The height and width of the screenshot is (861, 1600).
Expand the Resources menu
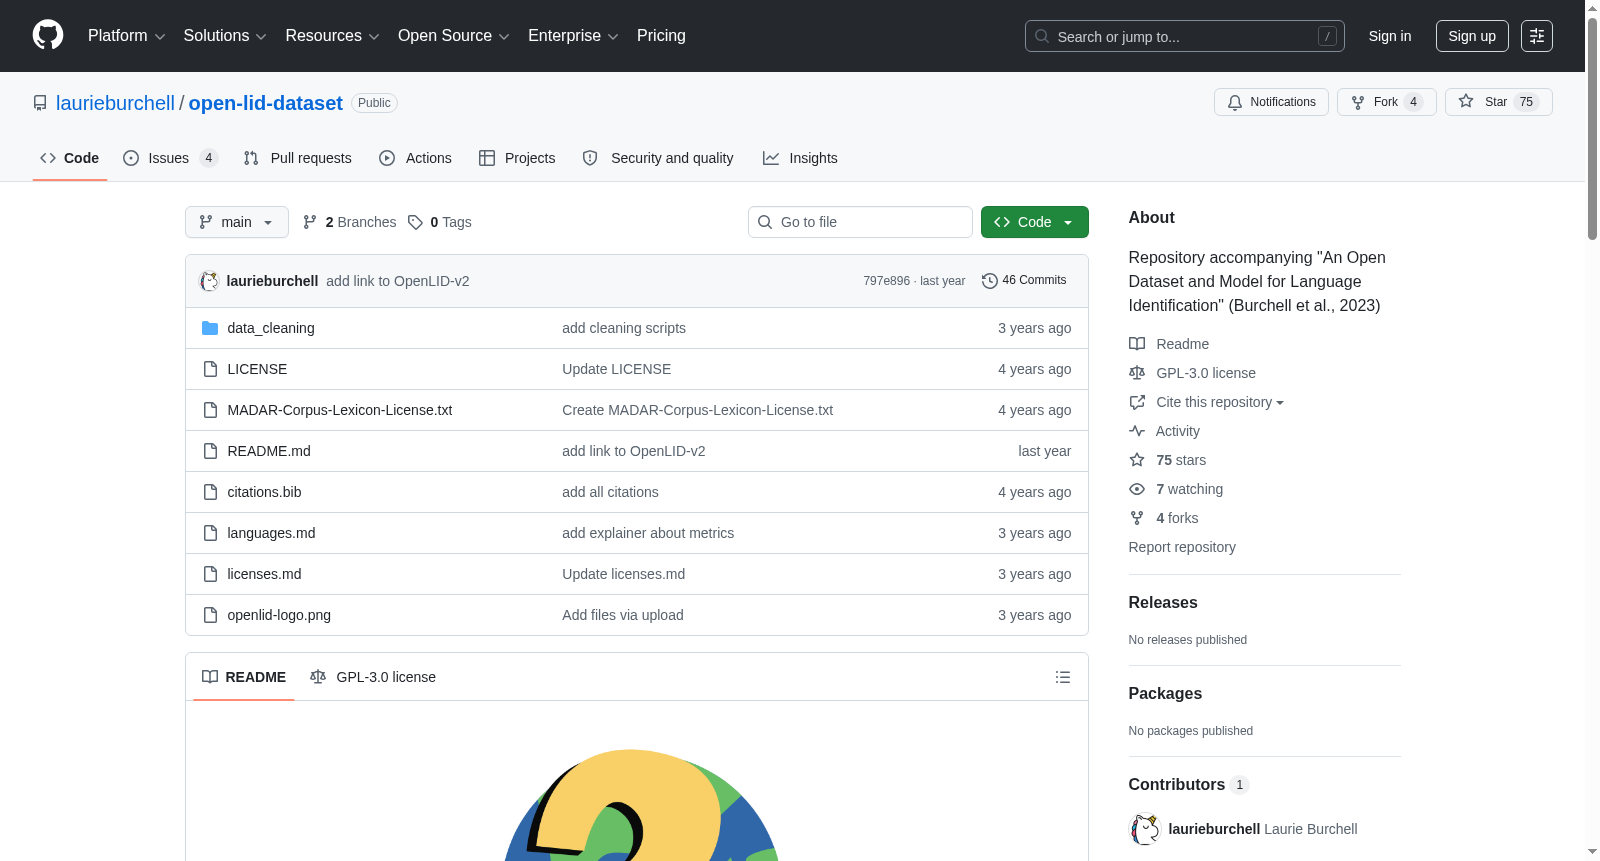point(332,36)
